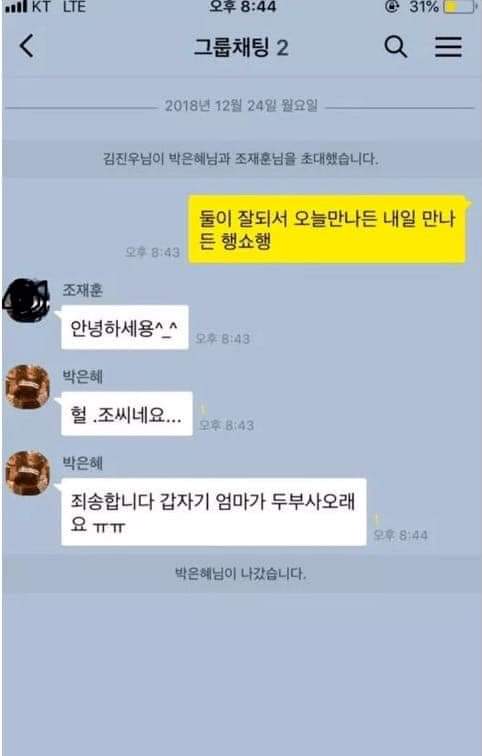Open the hamburger menu icon
482x756 pixels.
pyautogui.click(x=448, y=47)
